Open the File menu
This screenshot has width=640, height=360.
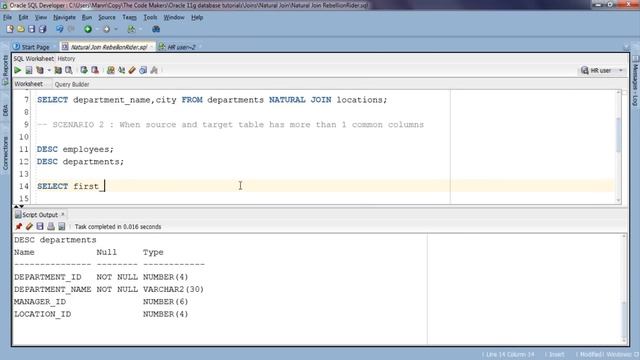coord(7,18)
